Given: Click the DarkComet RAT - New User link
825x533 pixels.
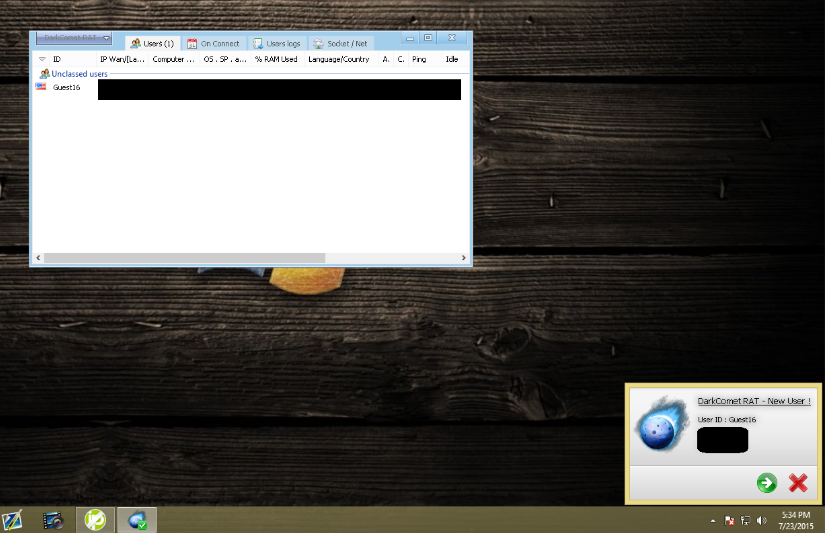Looking at the screenshot, I should point(754,401).
